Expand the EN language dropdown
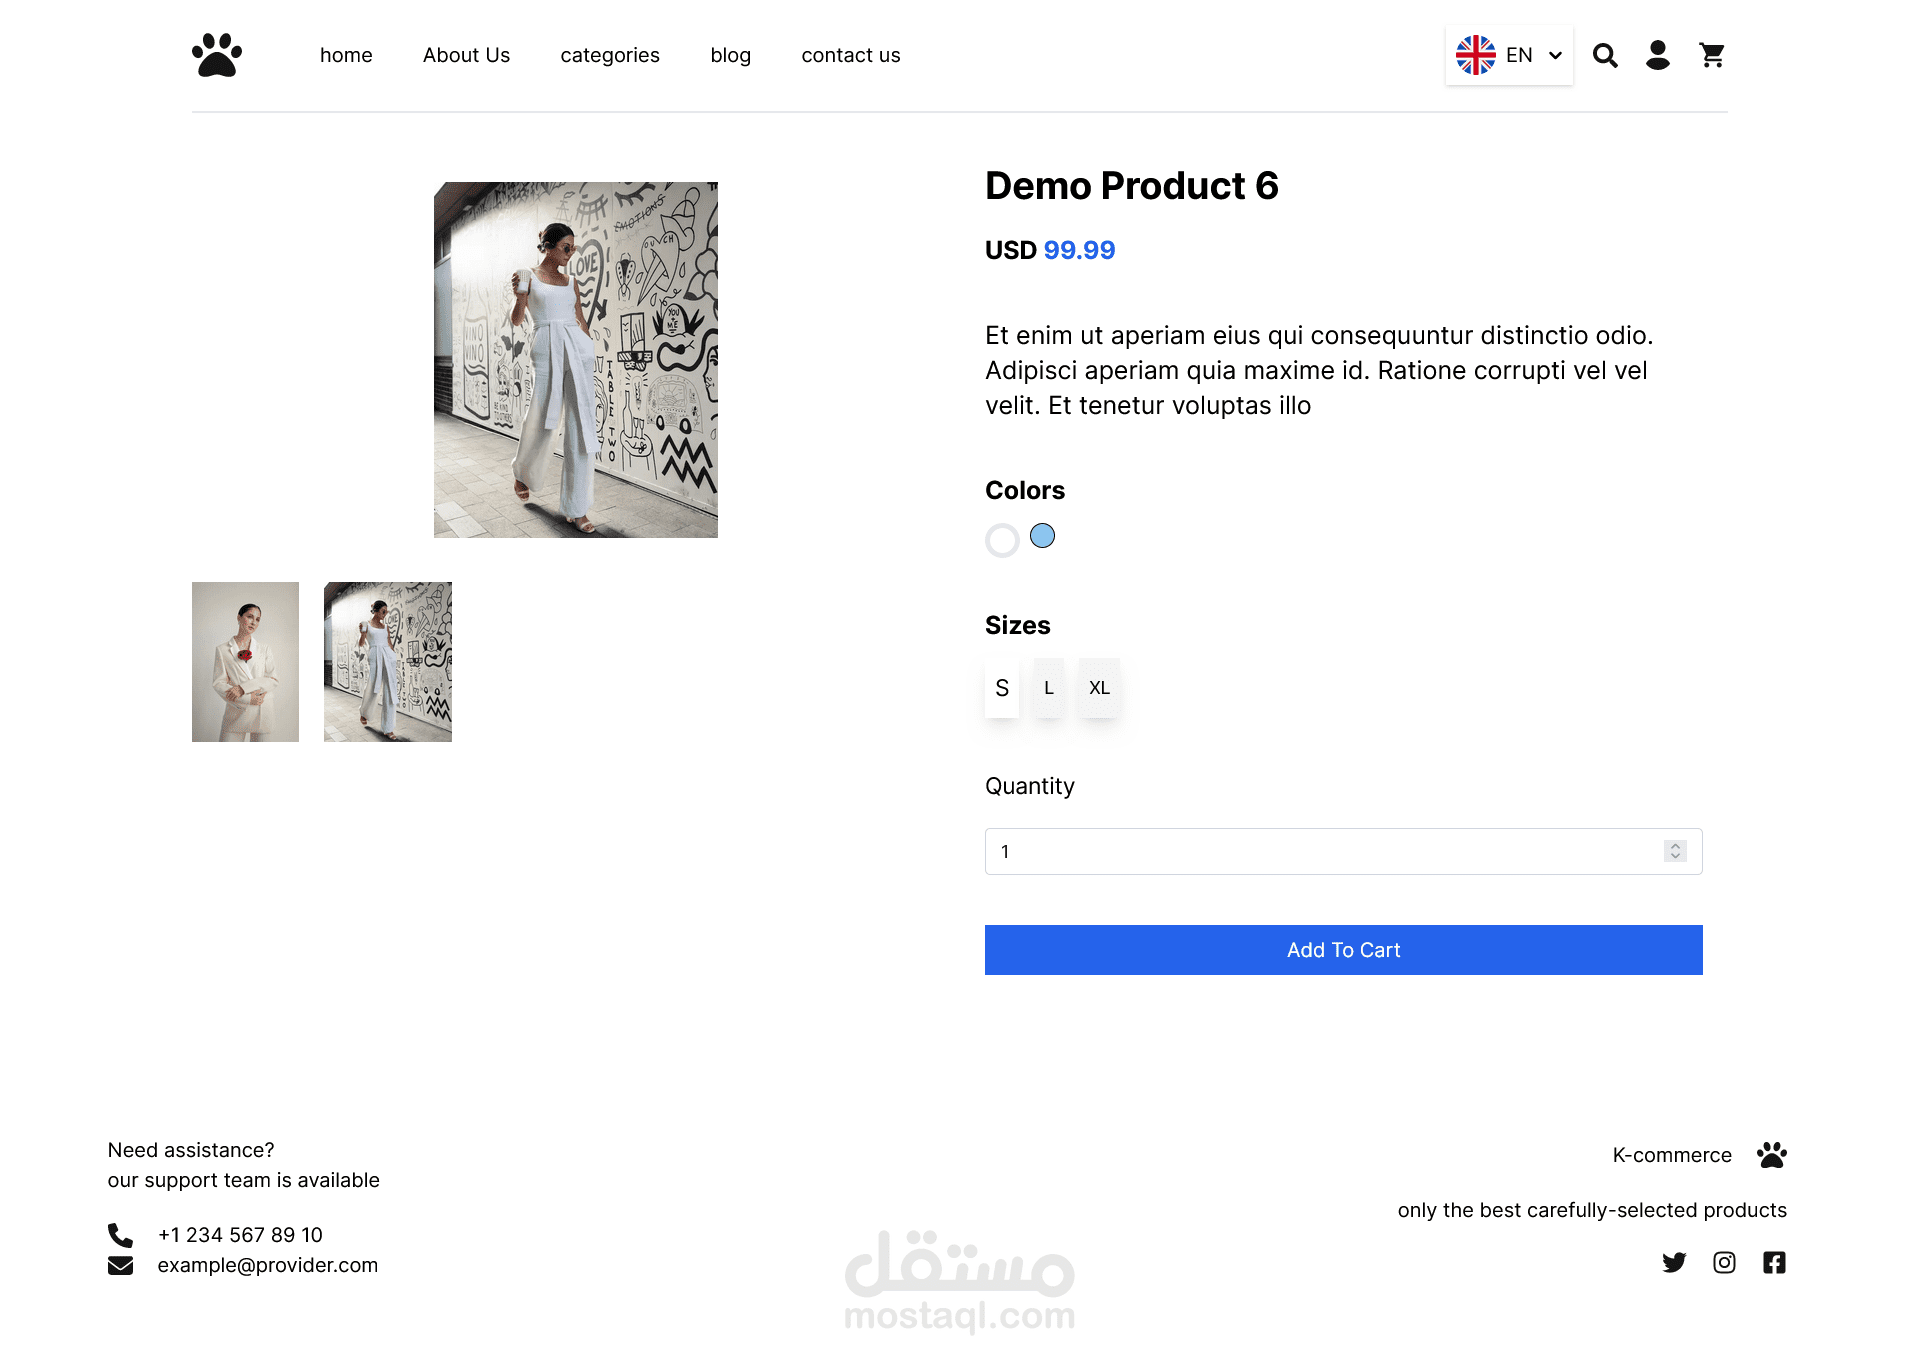The width and height of the screenshot is (1920, 1363). [x=1509, y=55]
